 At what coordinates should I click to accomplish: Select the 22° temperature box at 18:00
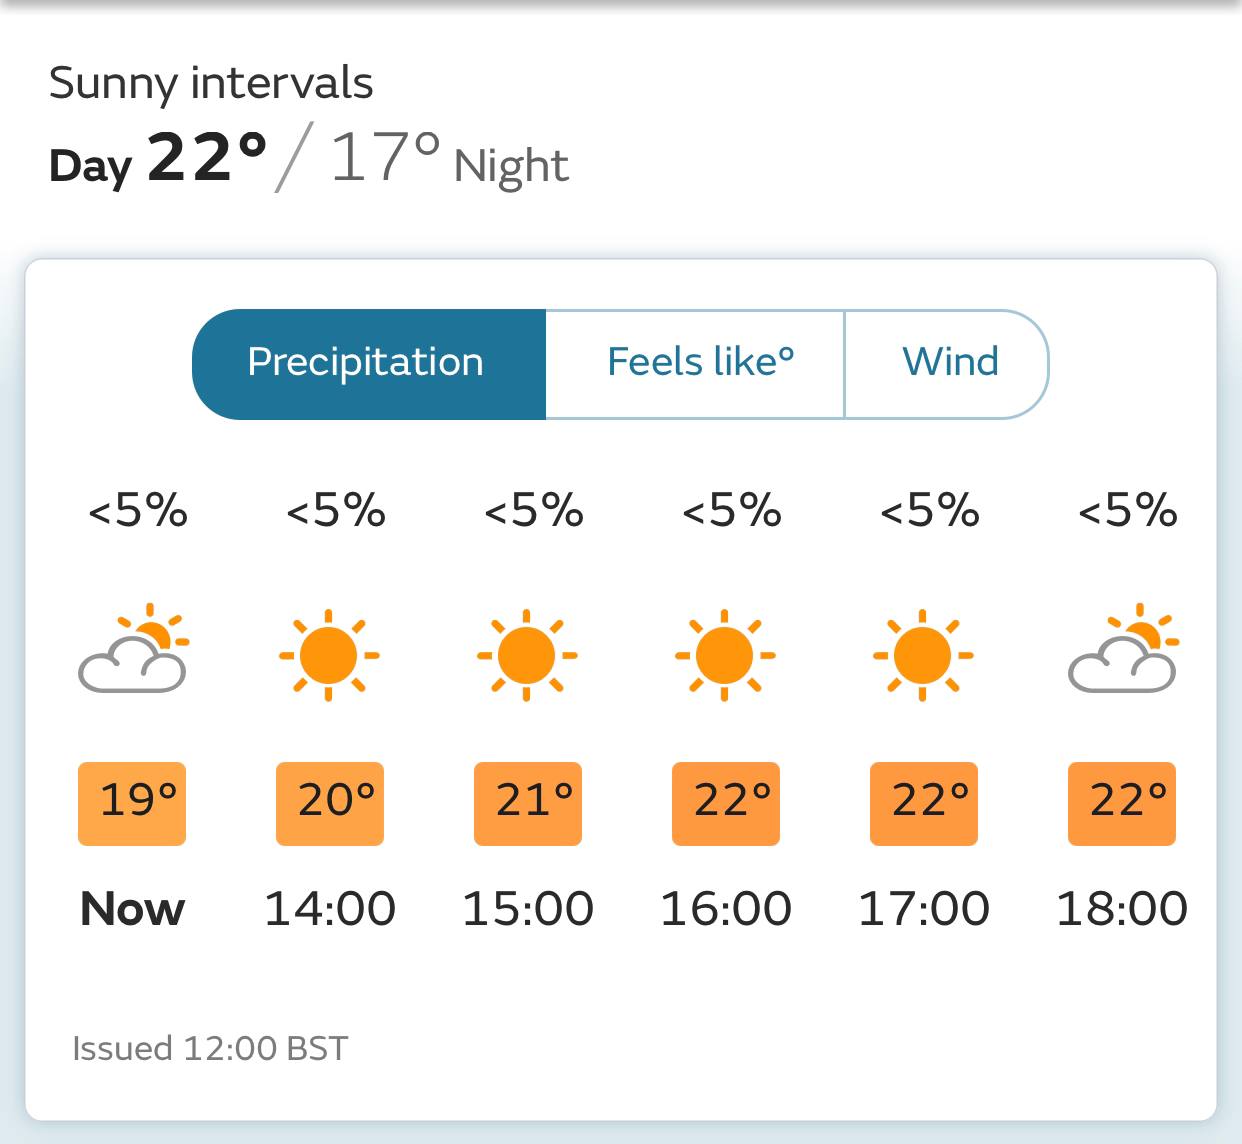[1122, 804]
